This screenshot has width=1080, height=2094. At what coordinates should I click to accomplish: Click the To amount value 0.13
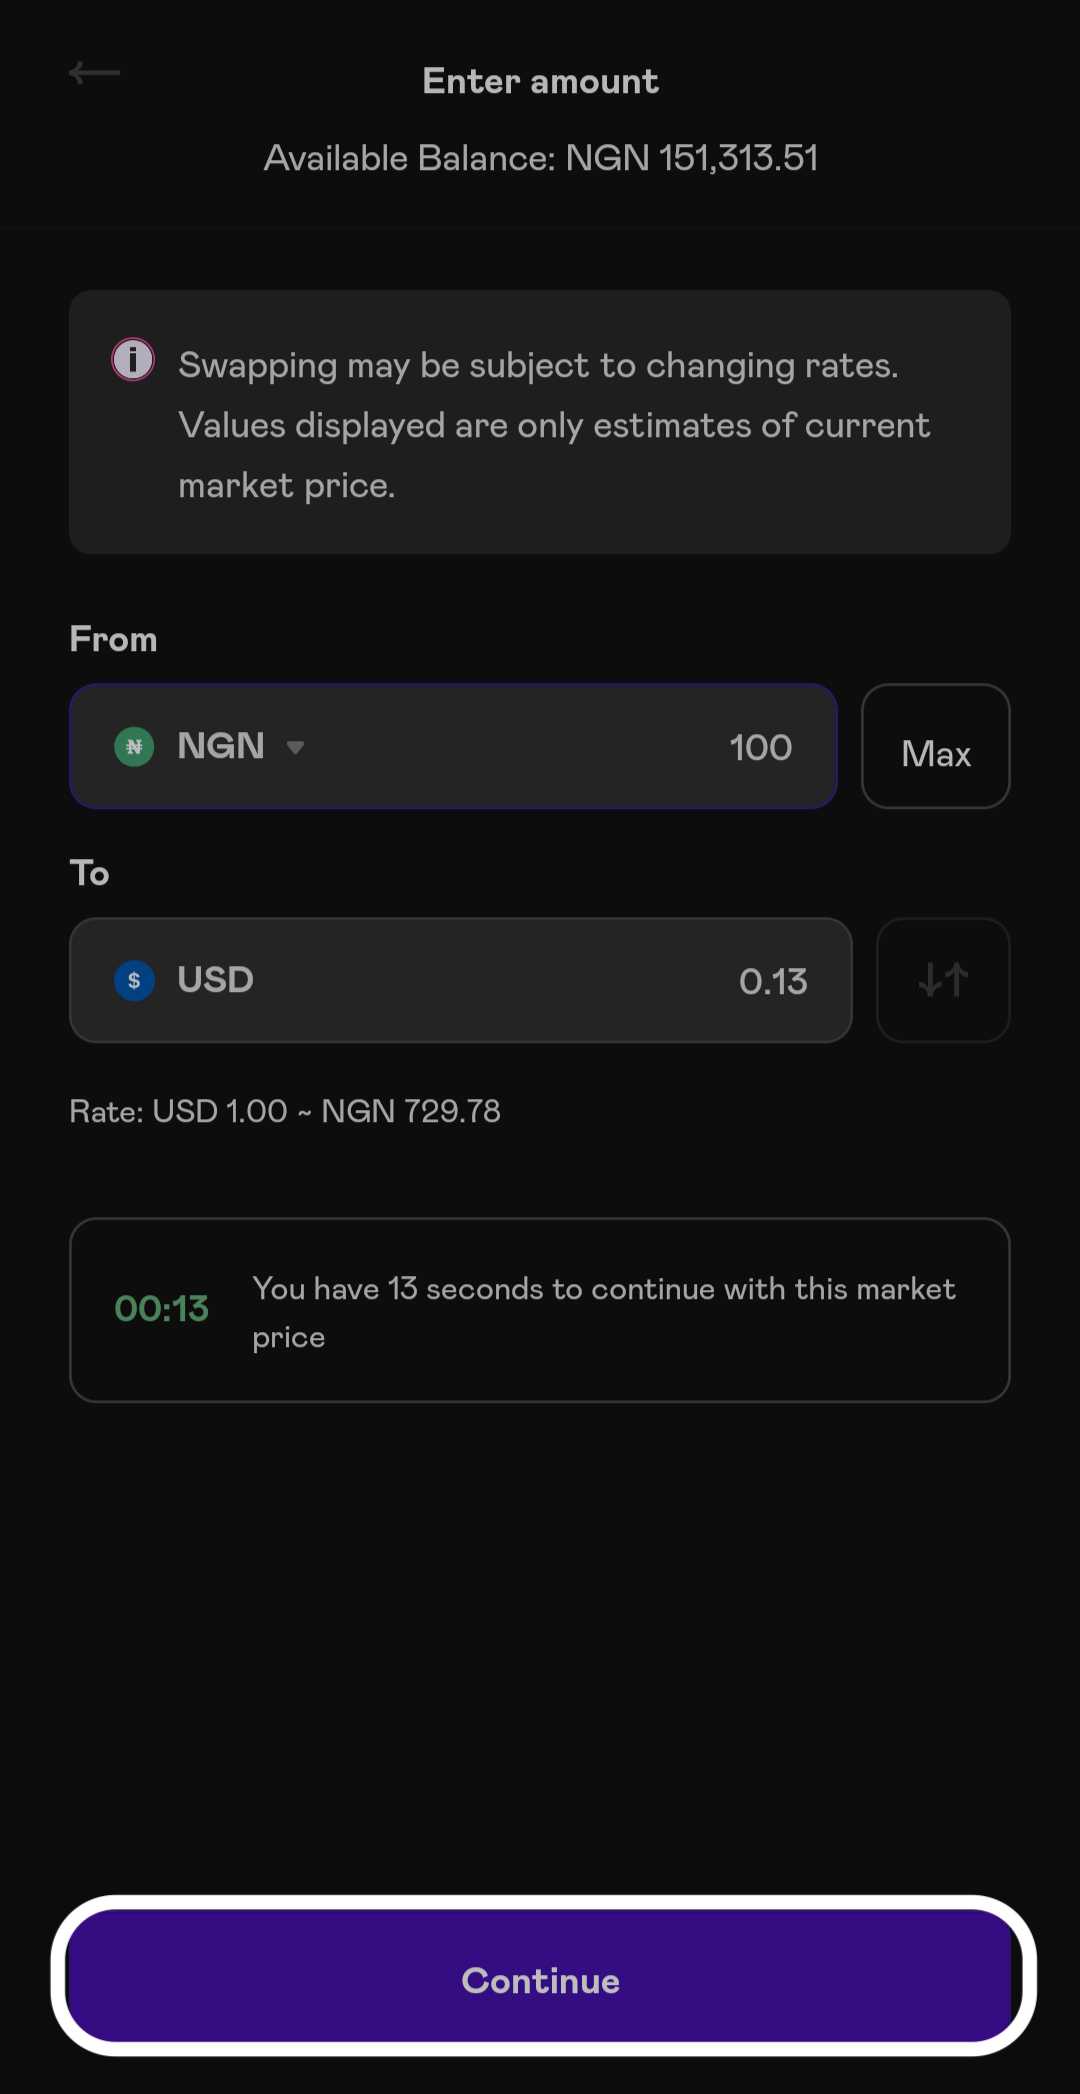pyautogui.click(x=773, y=981)
